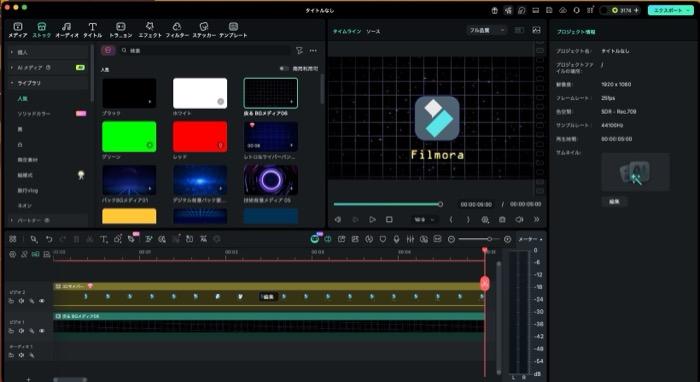This screenshot has width=700, height=382.
Task: Step back one frame in preview
Action: [x=338, y=220]
